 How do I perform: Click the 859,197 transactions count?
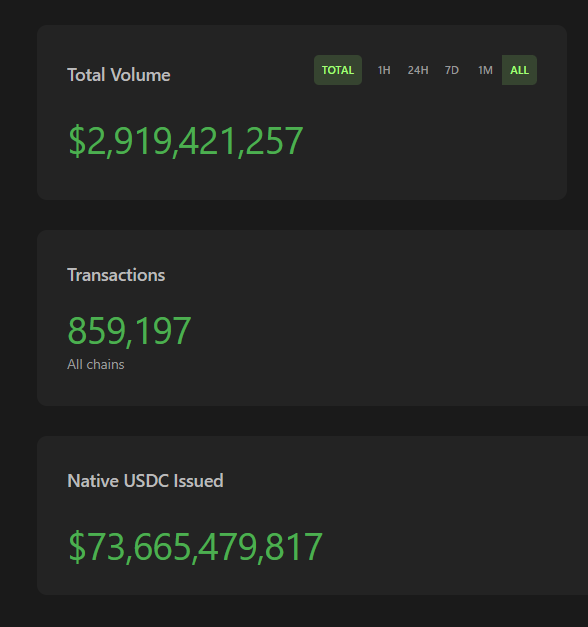coord(129,331)
